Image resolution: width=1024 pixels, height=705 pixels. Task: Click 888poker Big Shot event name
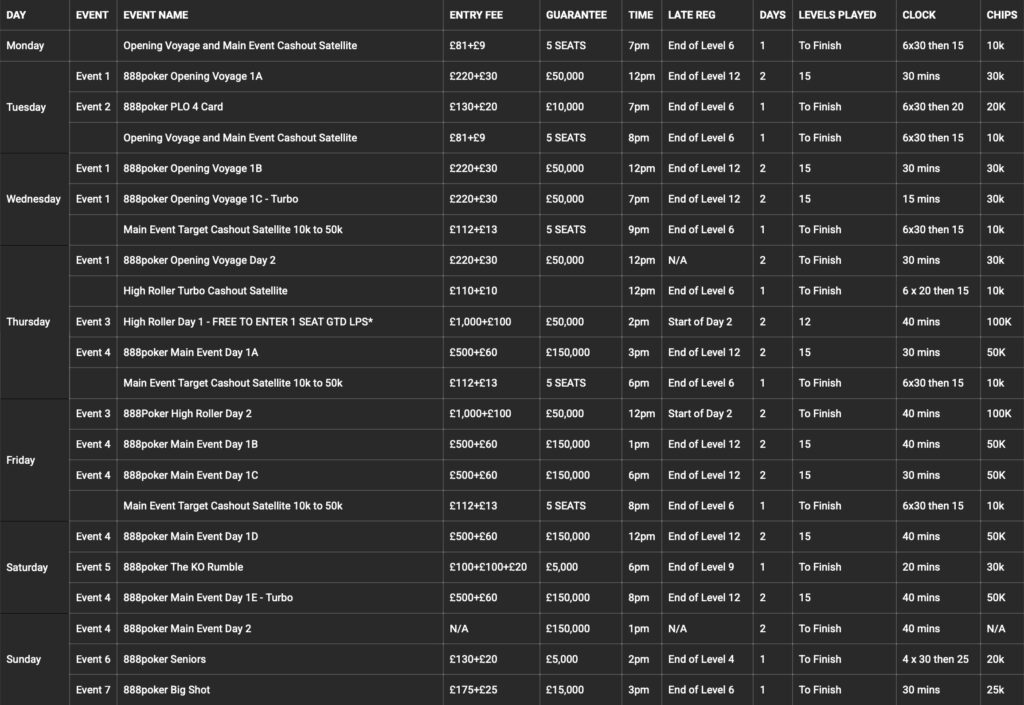pos(167,690)
